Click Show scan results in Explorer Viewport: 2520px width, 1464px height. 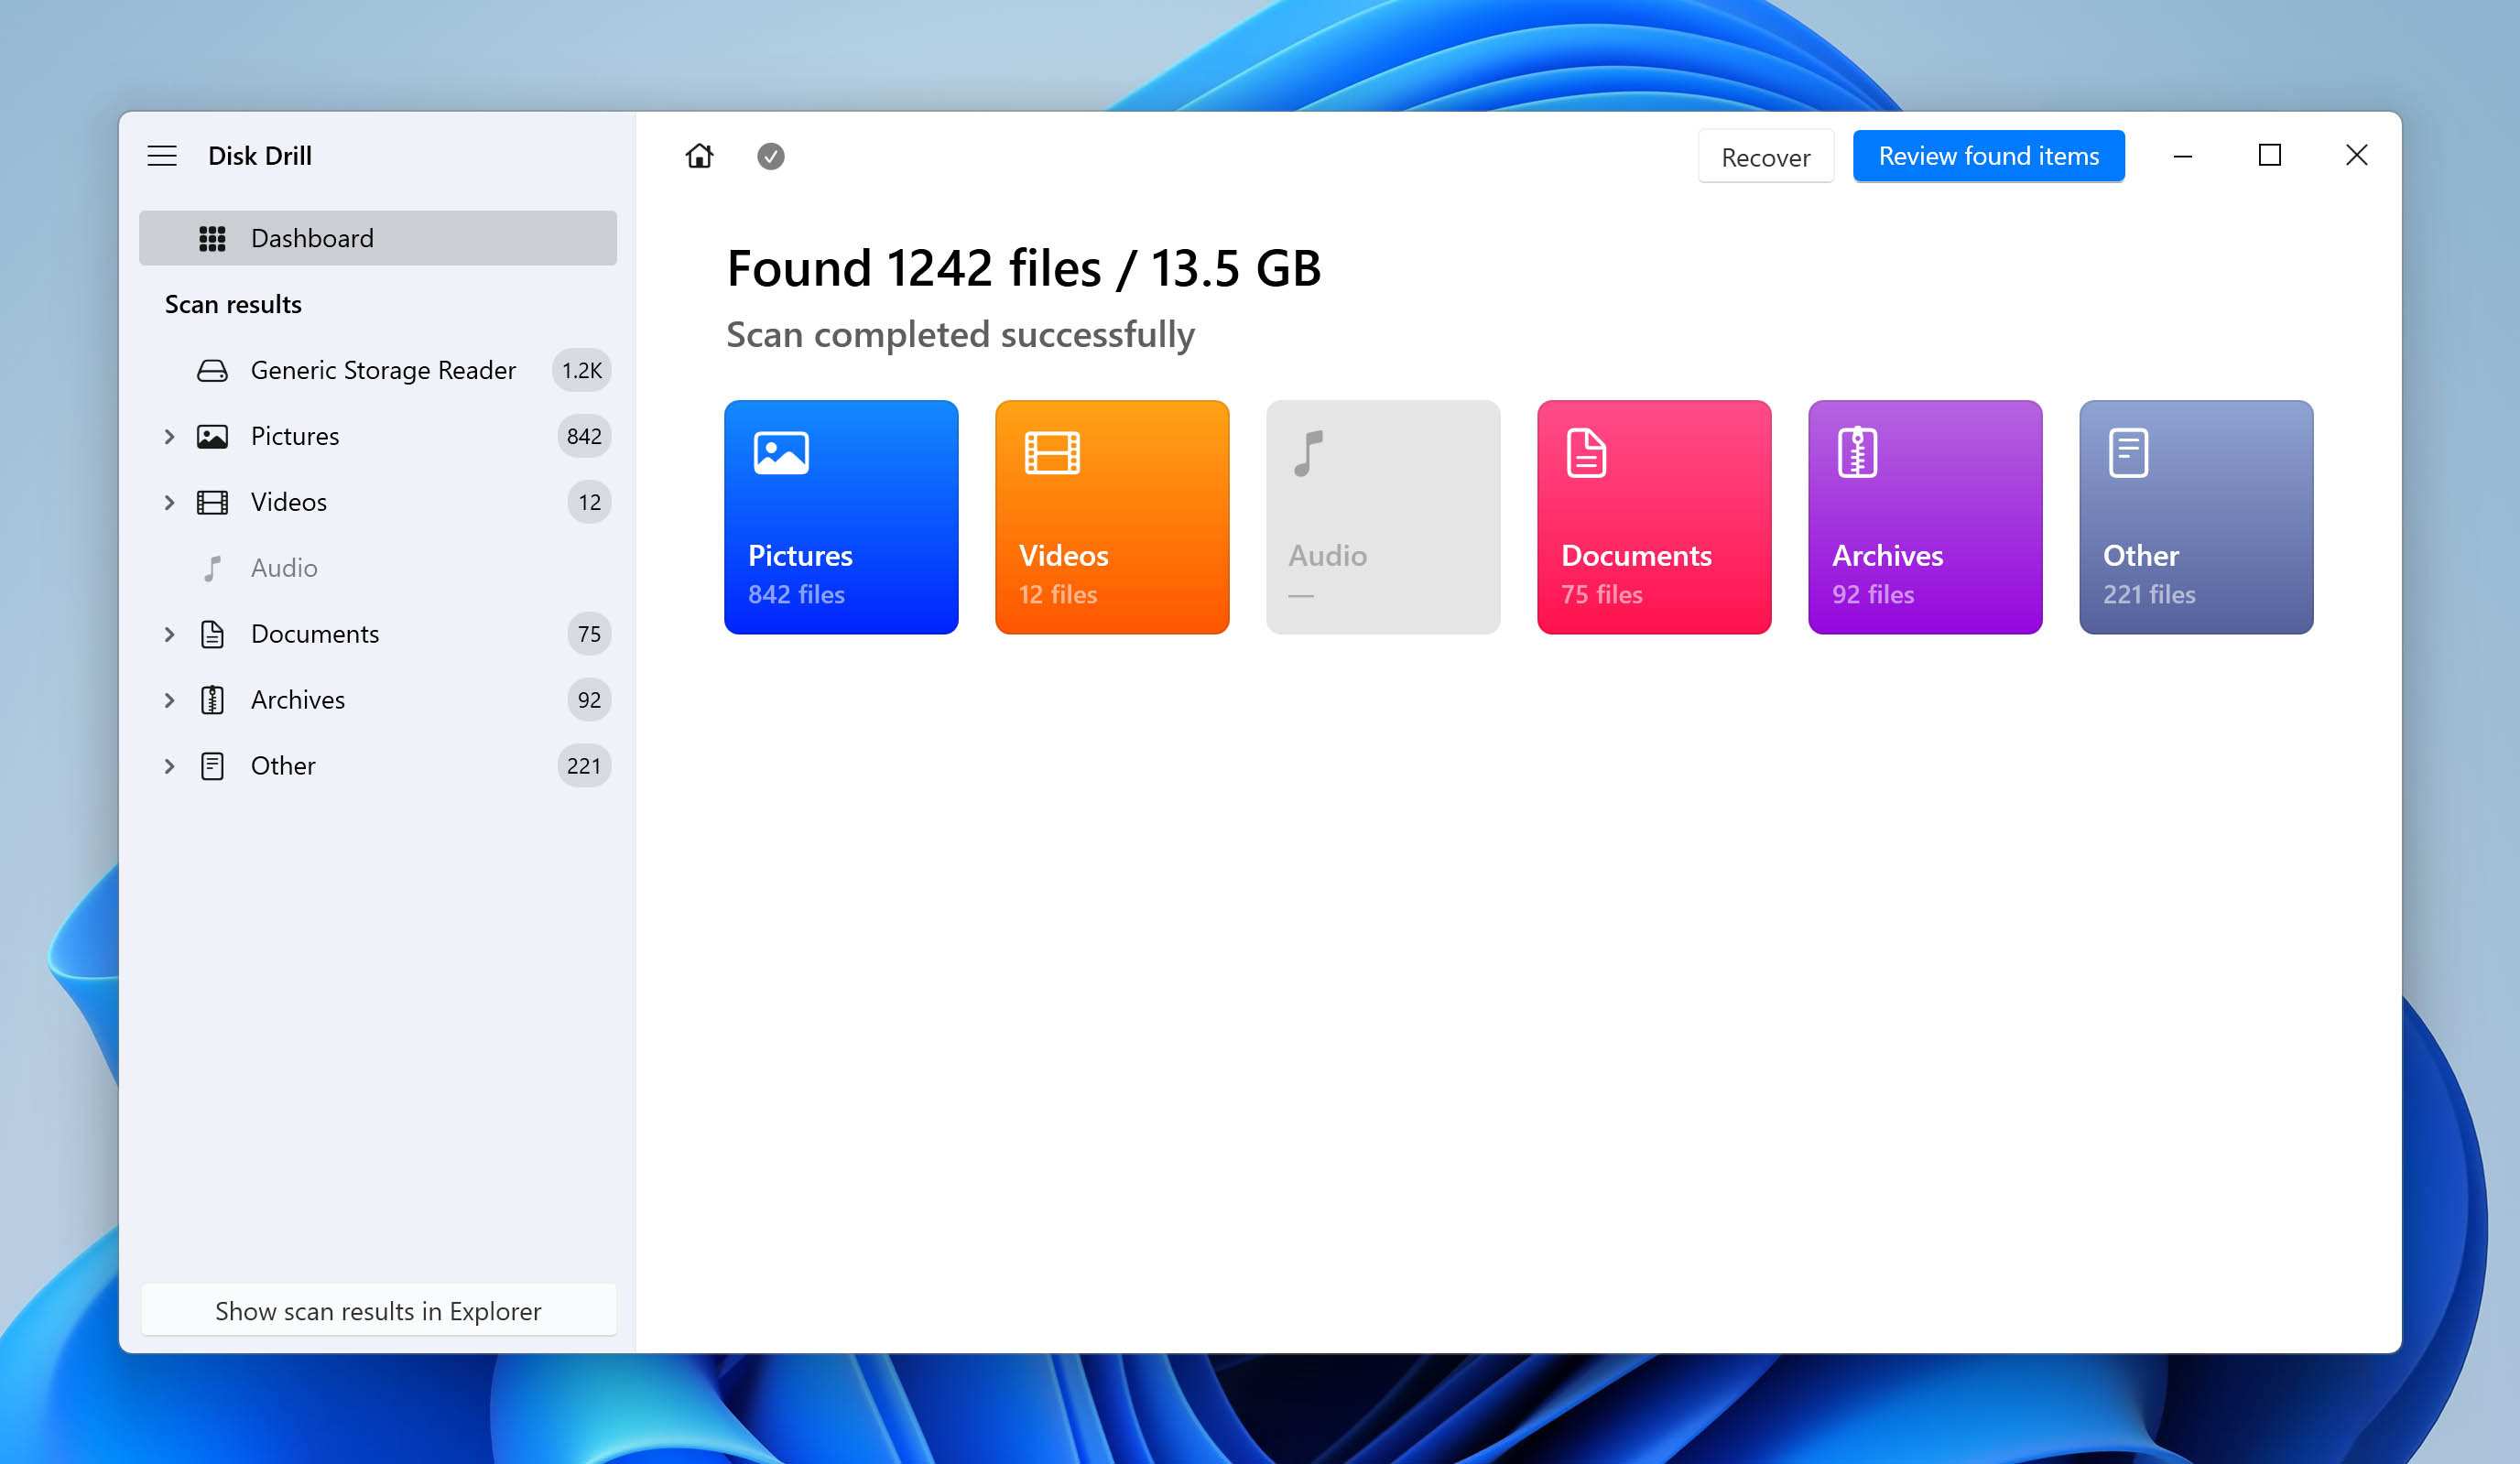pos(378,1310)
